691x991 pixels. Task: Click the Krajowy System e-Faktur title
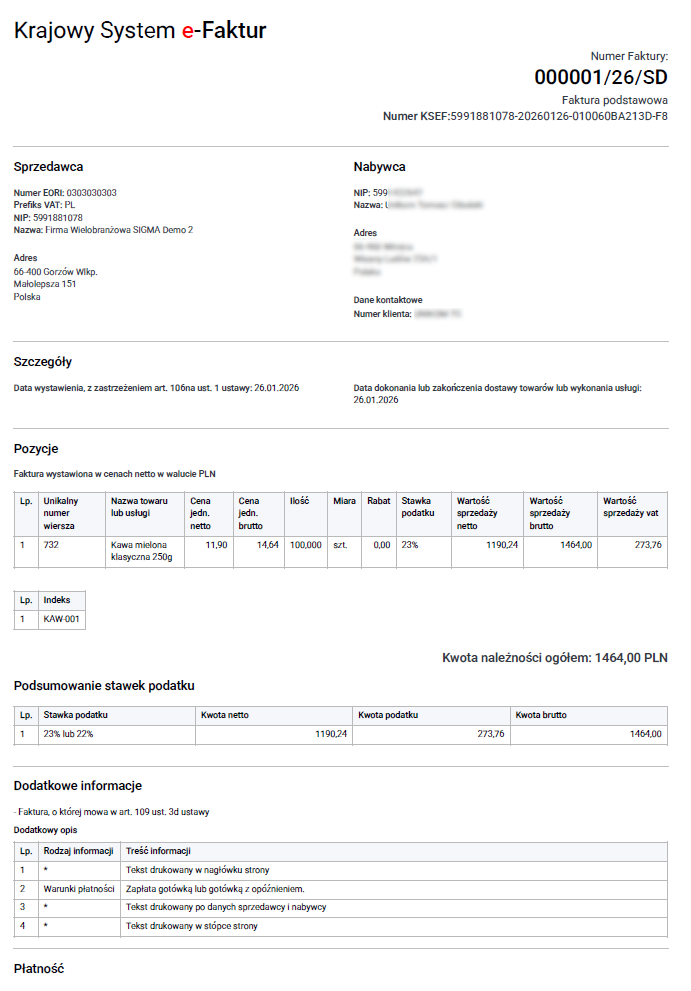pyautogui.click(x=140, y=31)
